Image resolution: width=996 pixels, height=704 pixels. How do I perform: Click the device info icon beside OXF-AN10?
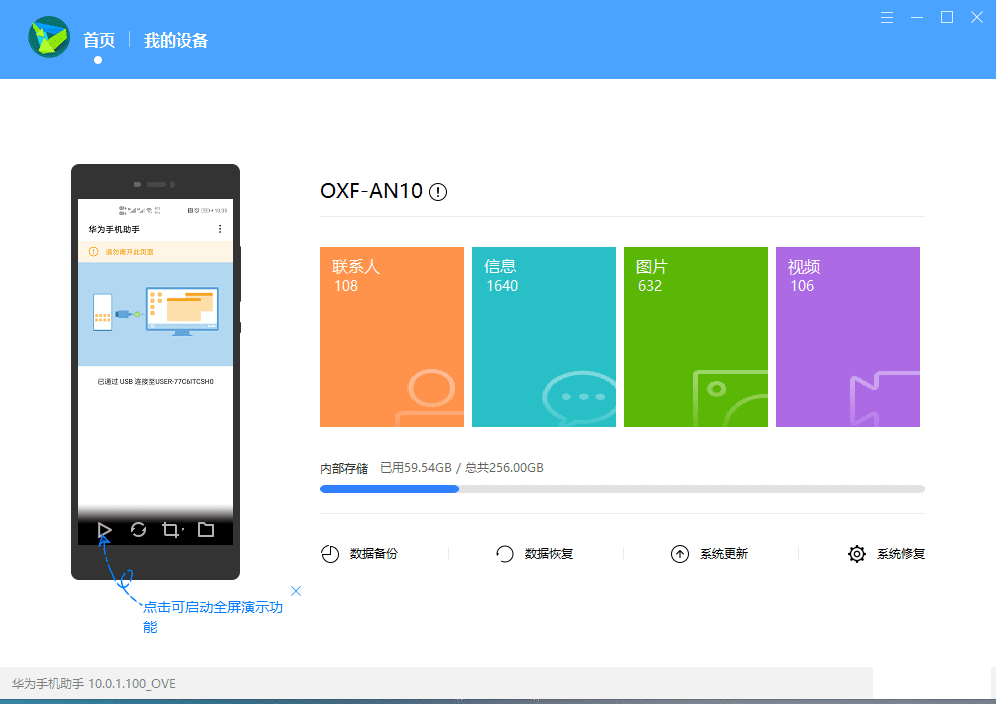coord(438,192)
